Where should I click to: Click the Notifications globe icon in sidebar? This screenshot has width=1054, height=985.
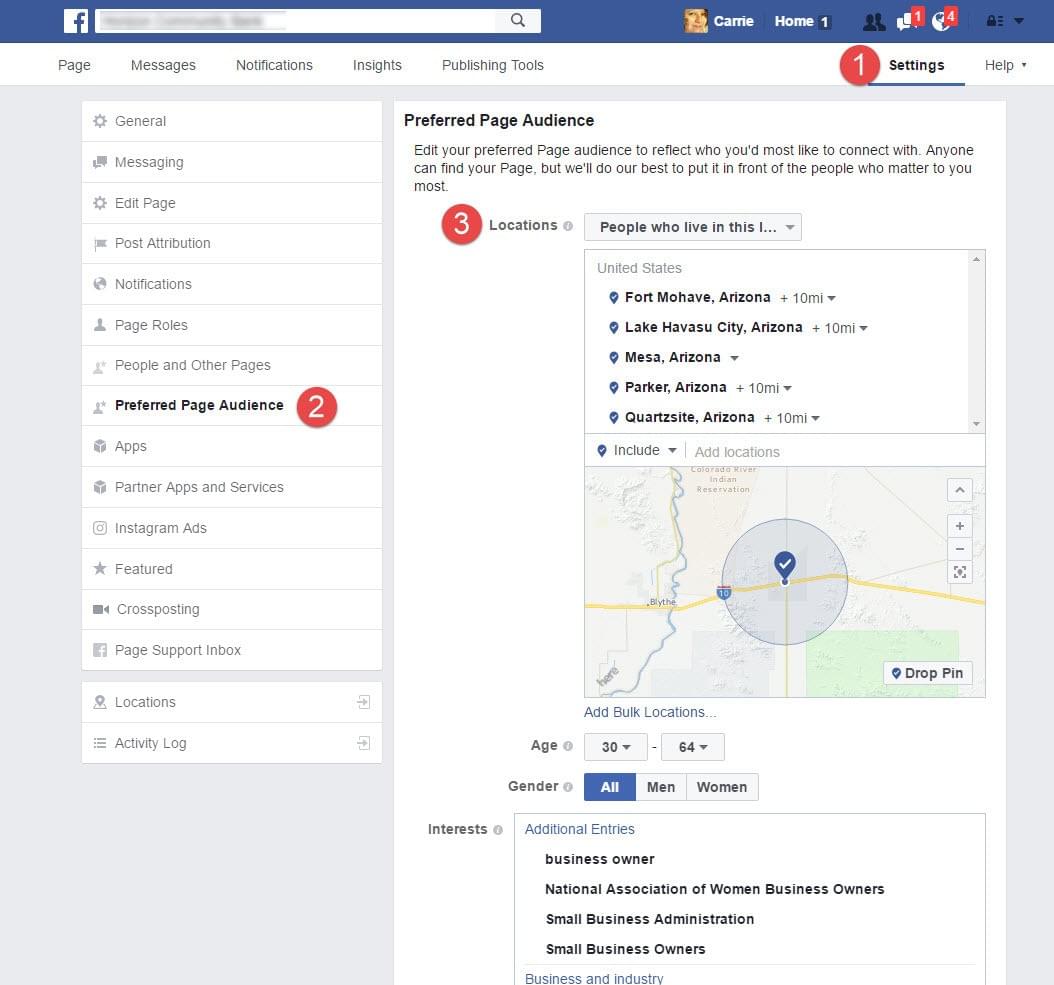(x=100, y=284)
